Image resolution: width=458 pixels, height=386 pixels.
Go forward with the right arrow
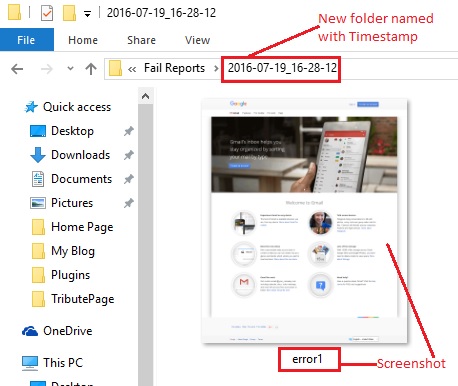coord(47,69)
